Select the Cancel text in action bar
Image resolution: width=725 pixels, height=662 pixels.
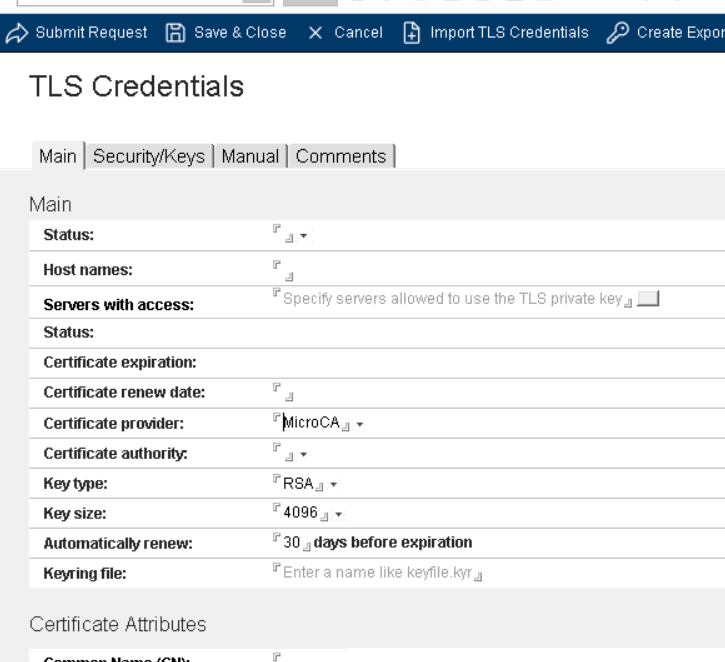tap(358, 33)
